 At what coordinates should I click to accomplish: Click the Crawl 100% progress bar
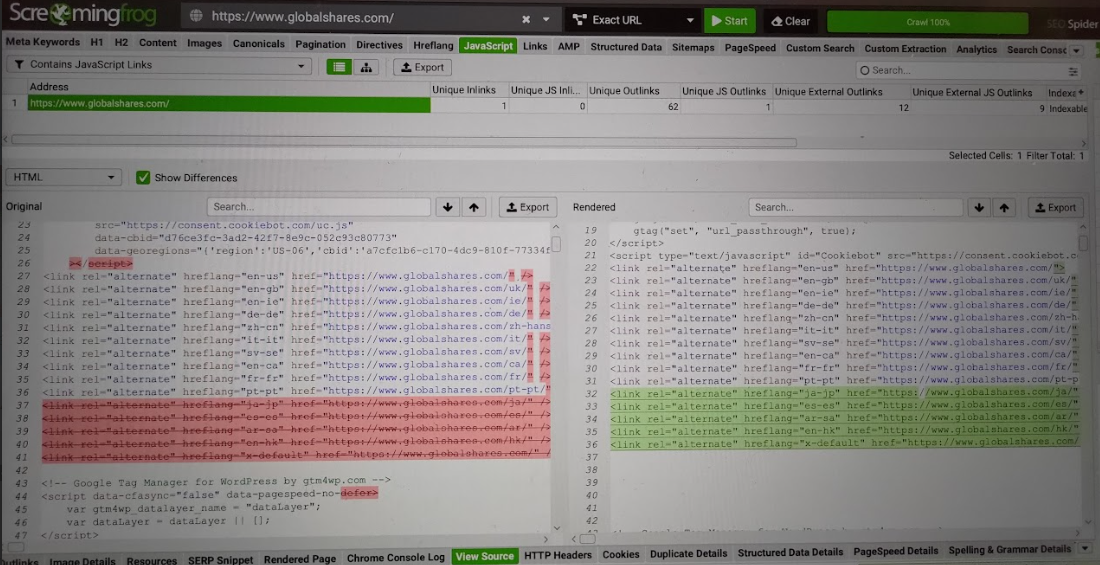pyautogui.click(x=927, y=22)
